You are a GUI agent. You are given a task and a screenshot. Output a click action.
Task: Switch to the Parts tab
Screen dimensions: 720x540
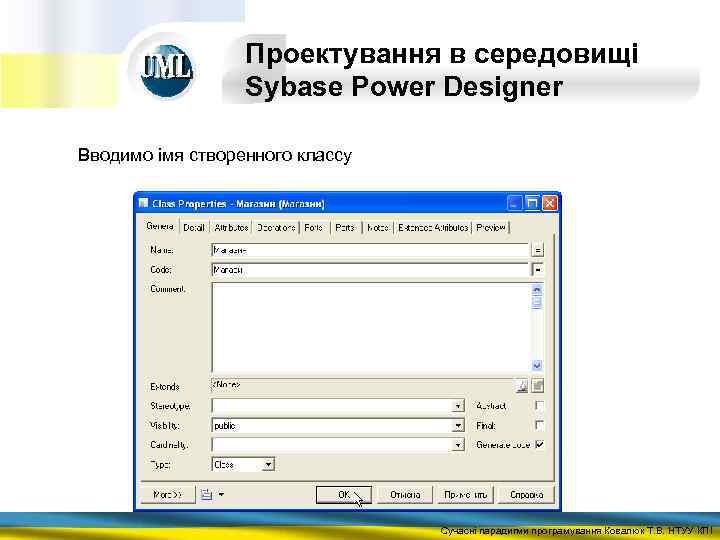tap(345, 227)
